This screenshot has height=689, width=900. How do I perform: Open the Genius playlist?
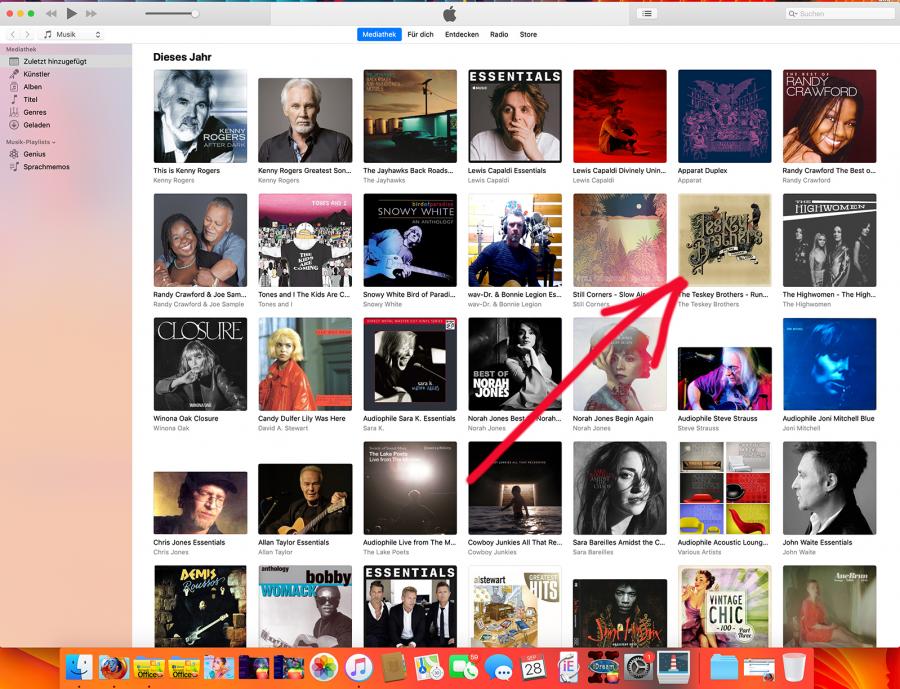[x=34, y=154]
